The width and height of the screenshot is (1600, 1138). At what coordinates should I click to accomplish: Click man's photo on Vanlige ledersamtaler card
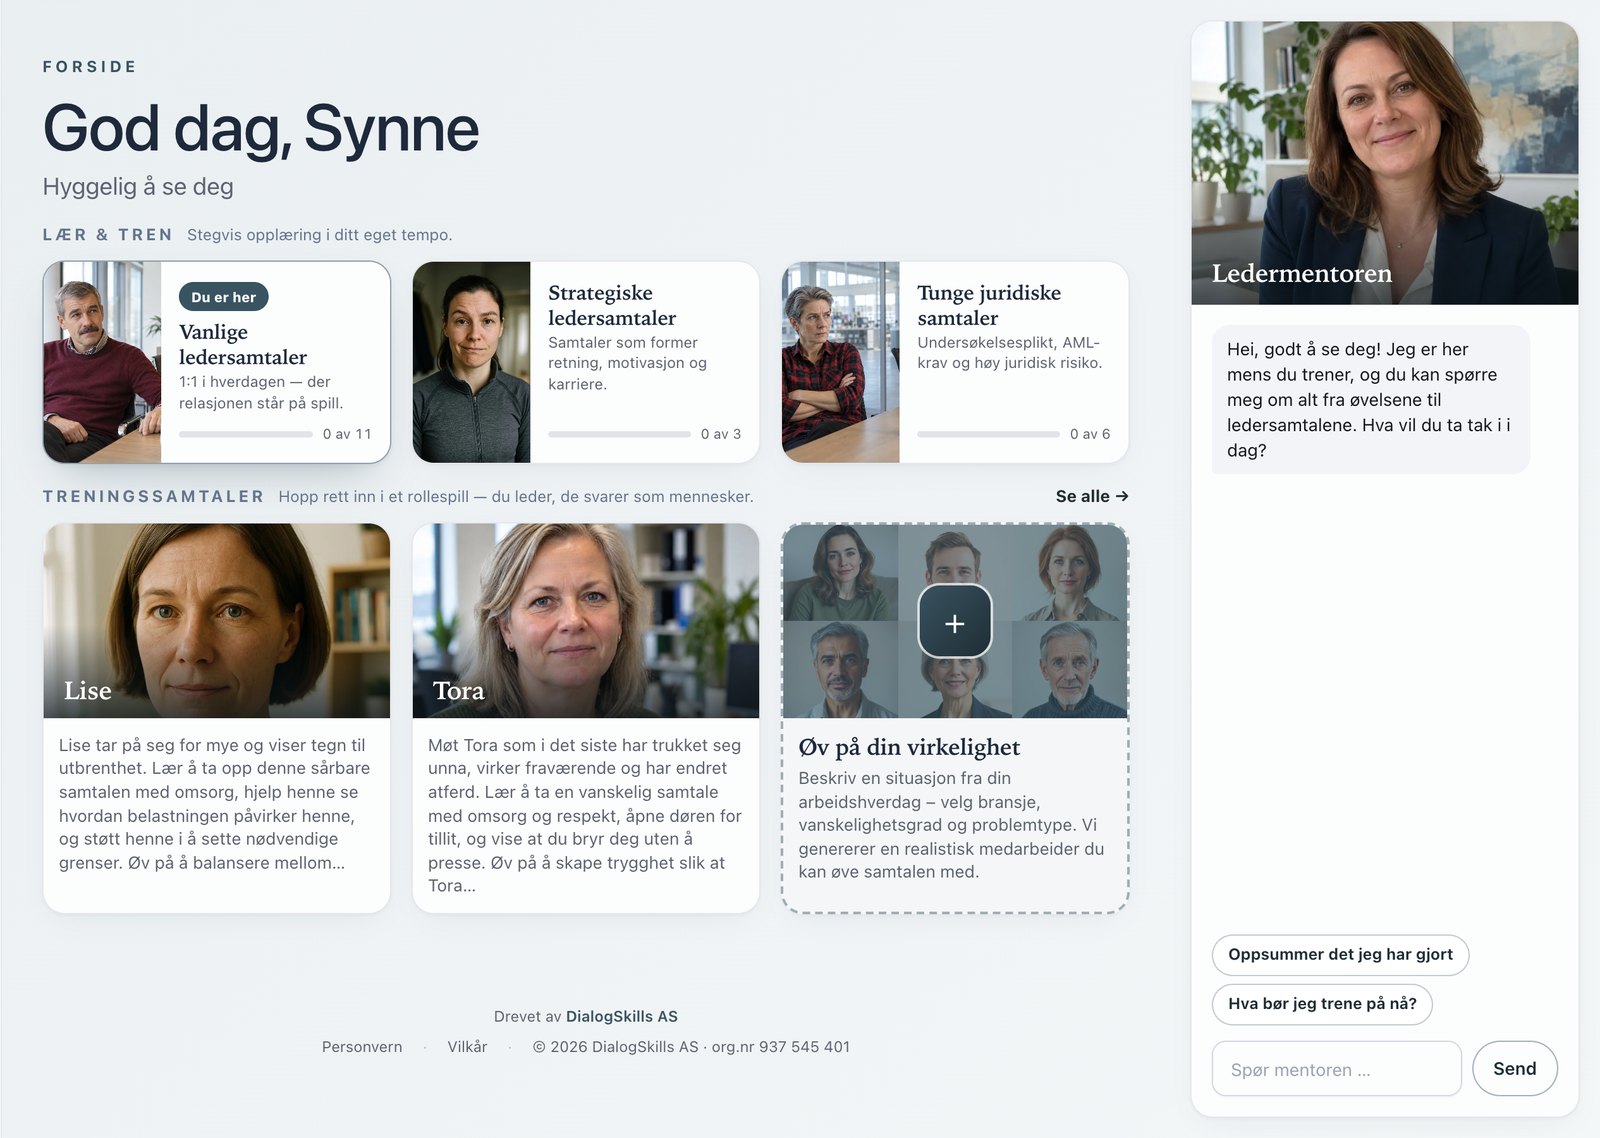point(102,362)
